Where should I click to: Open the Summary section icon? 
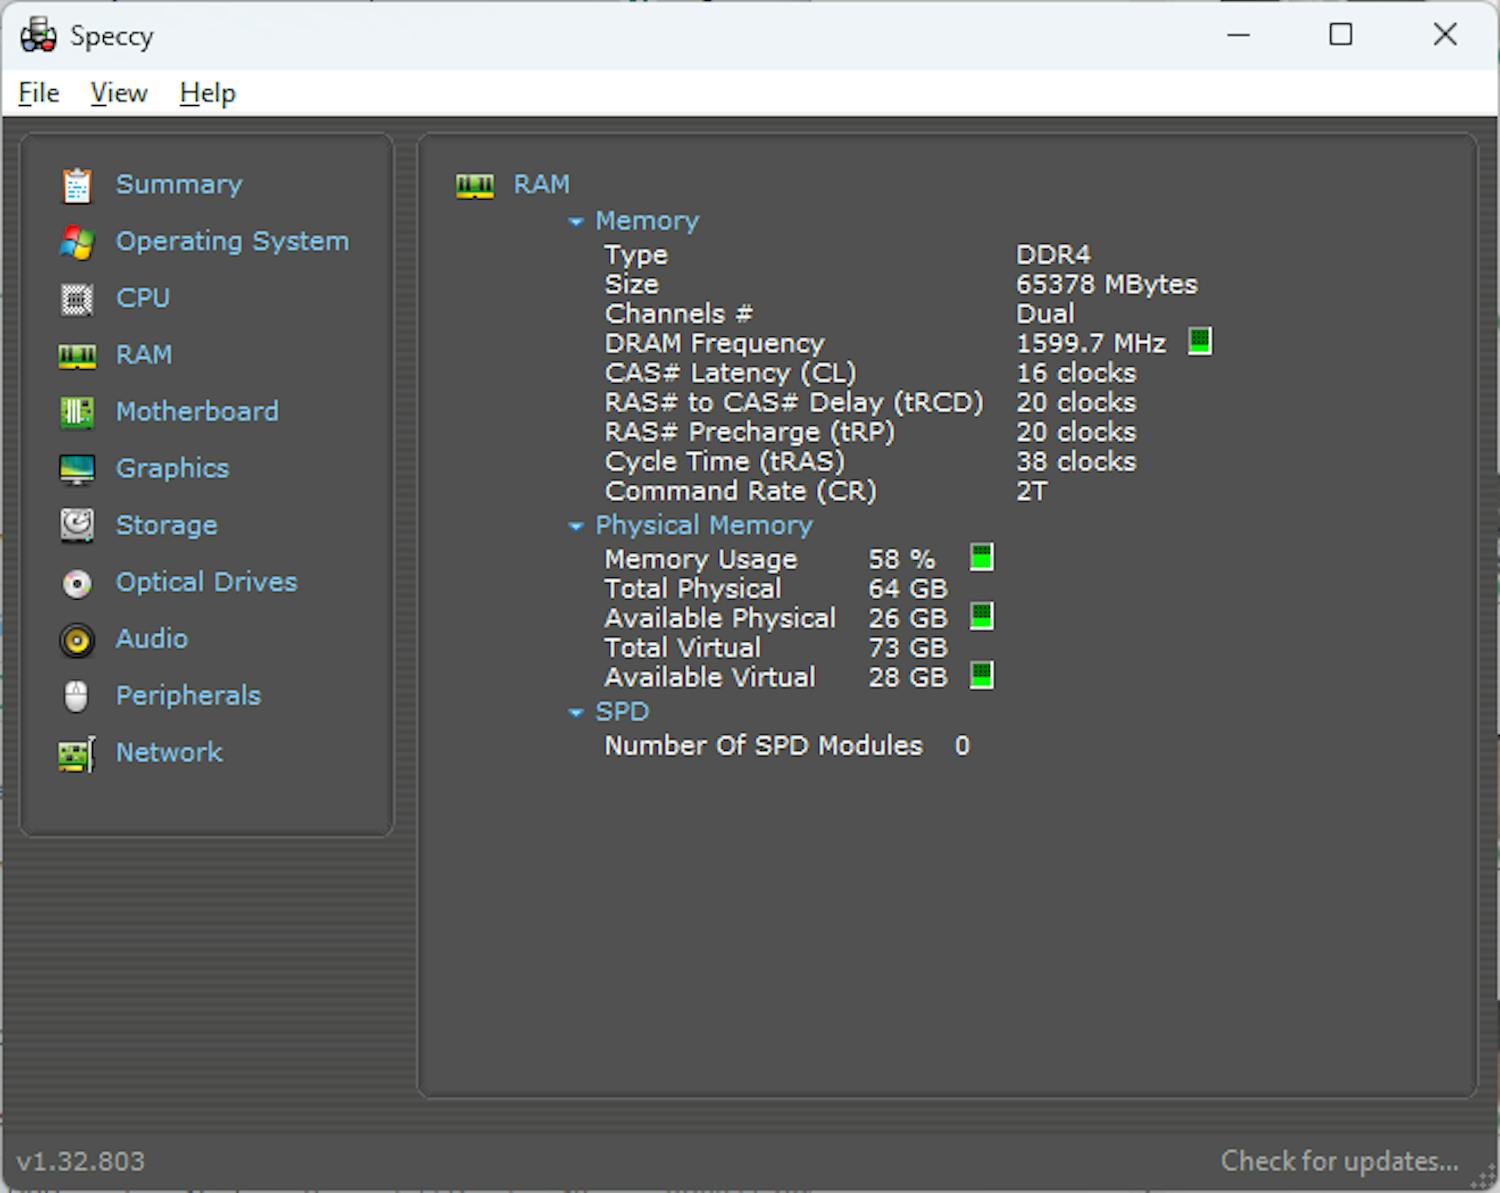tap(77, 185)
